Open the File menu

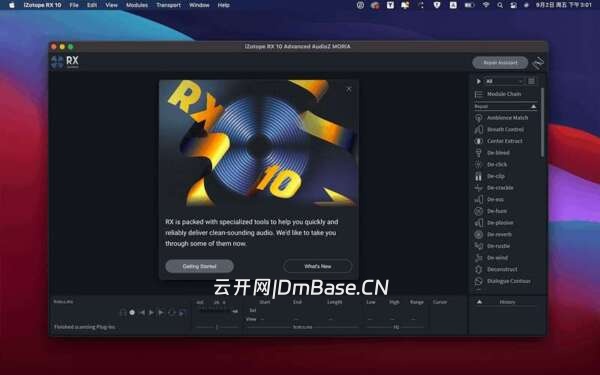click(x=74, y=5)
